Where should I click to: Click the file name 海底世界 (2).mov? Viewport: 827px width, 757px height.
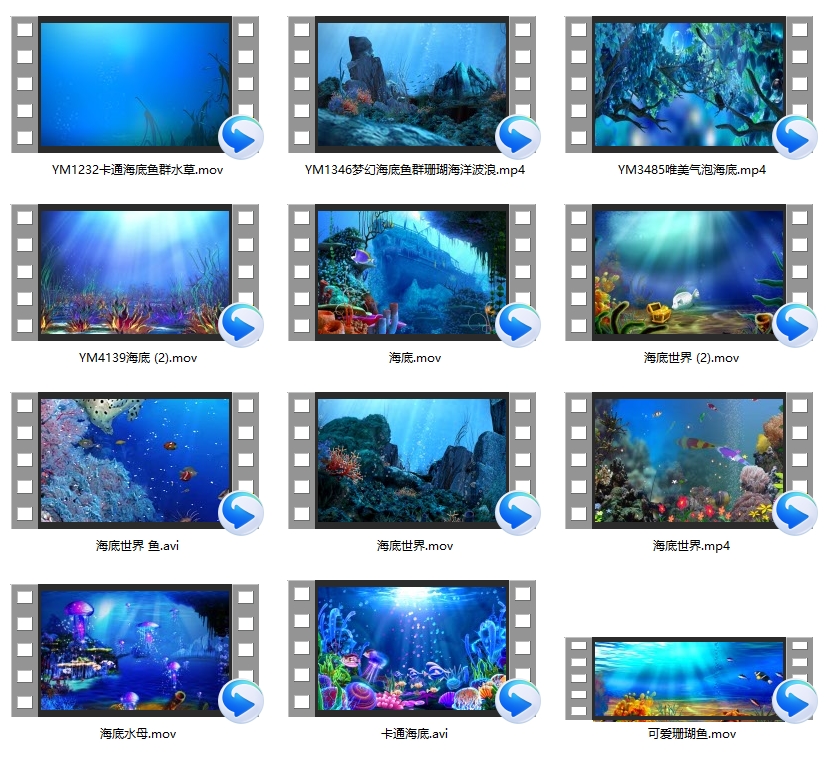[691, 358]
